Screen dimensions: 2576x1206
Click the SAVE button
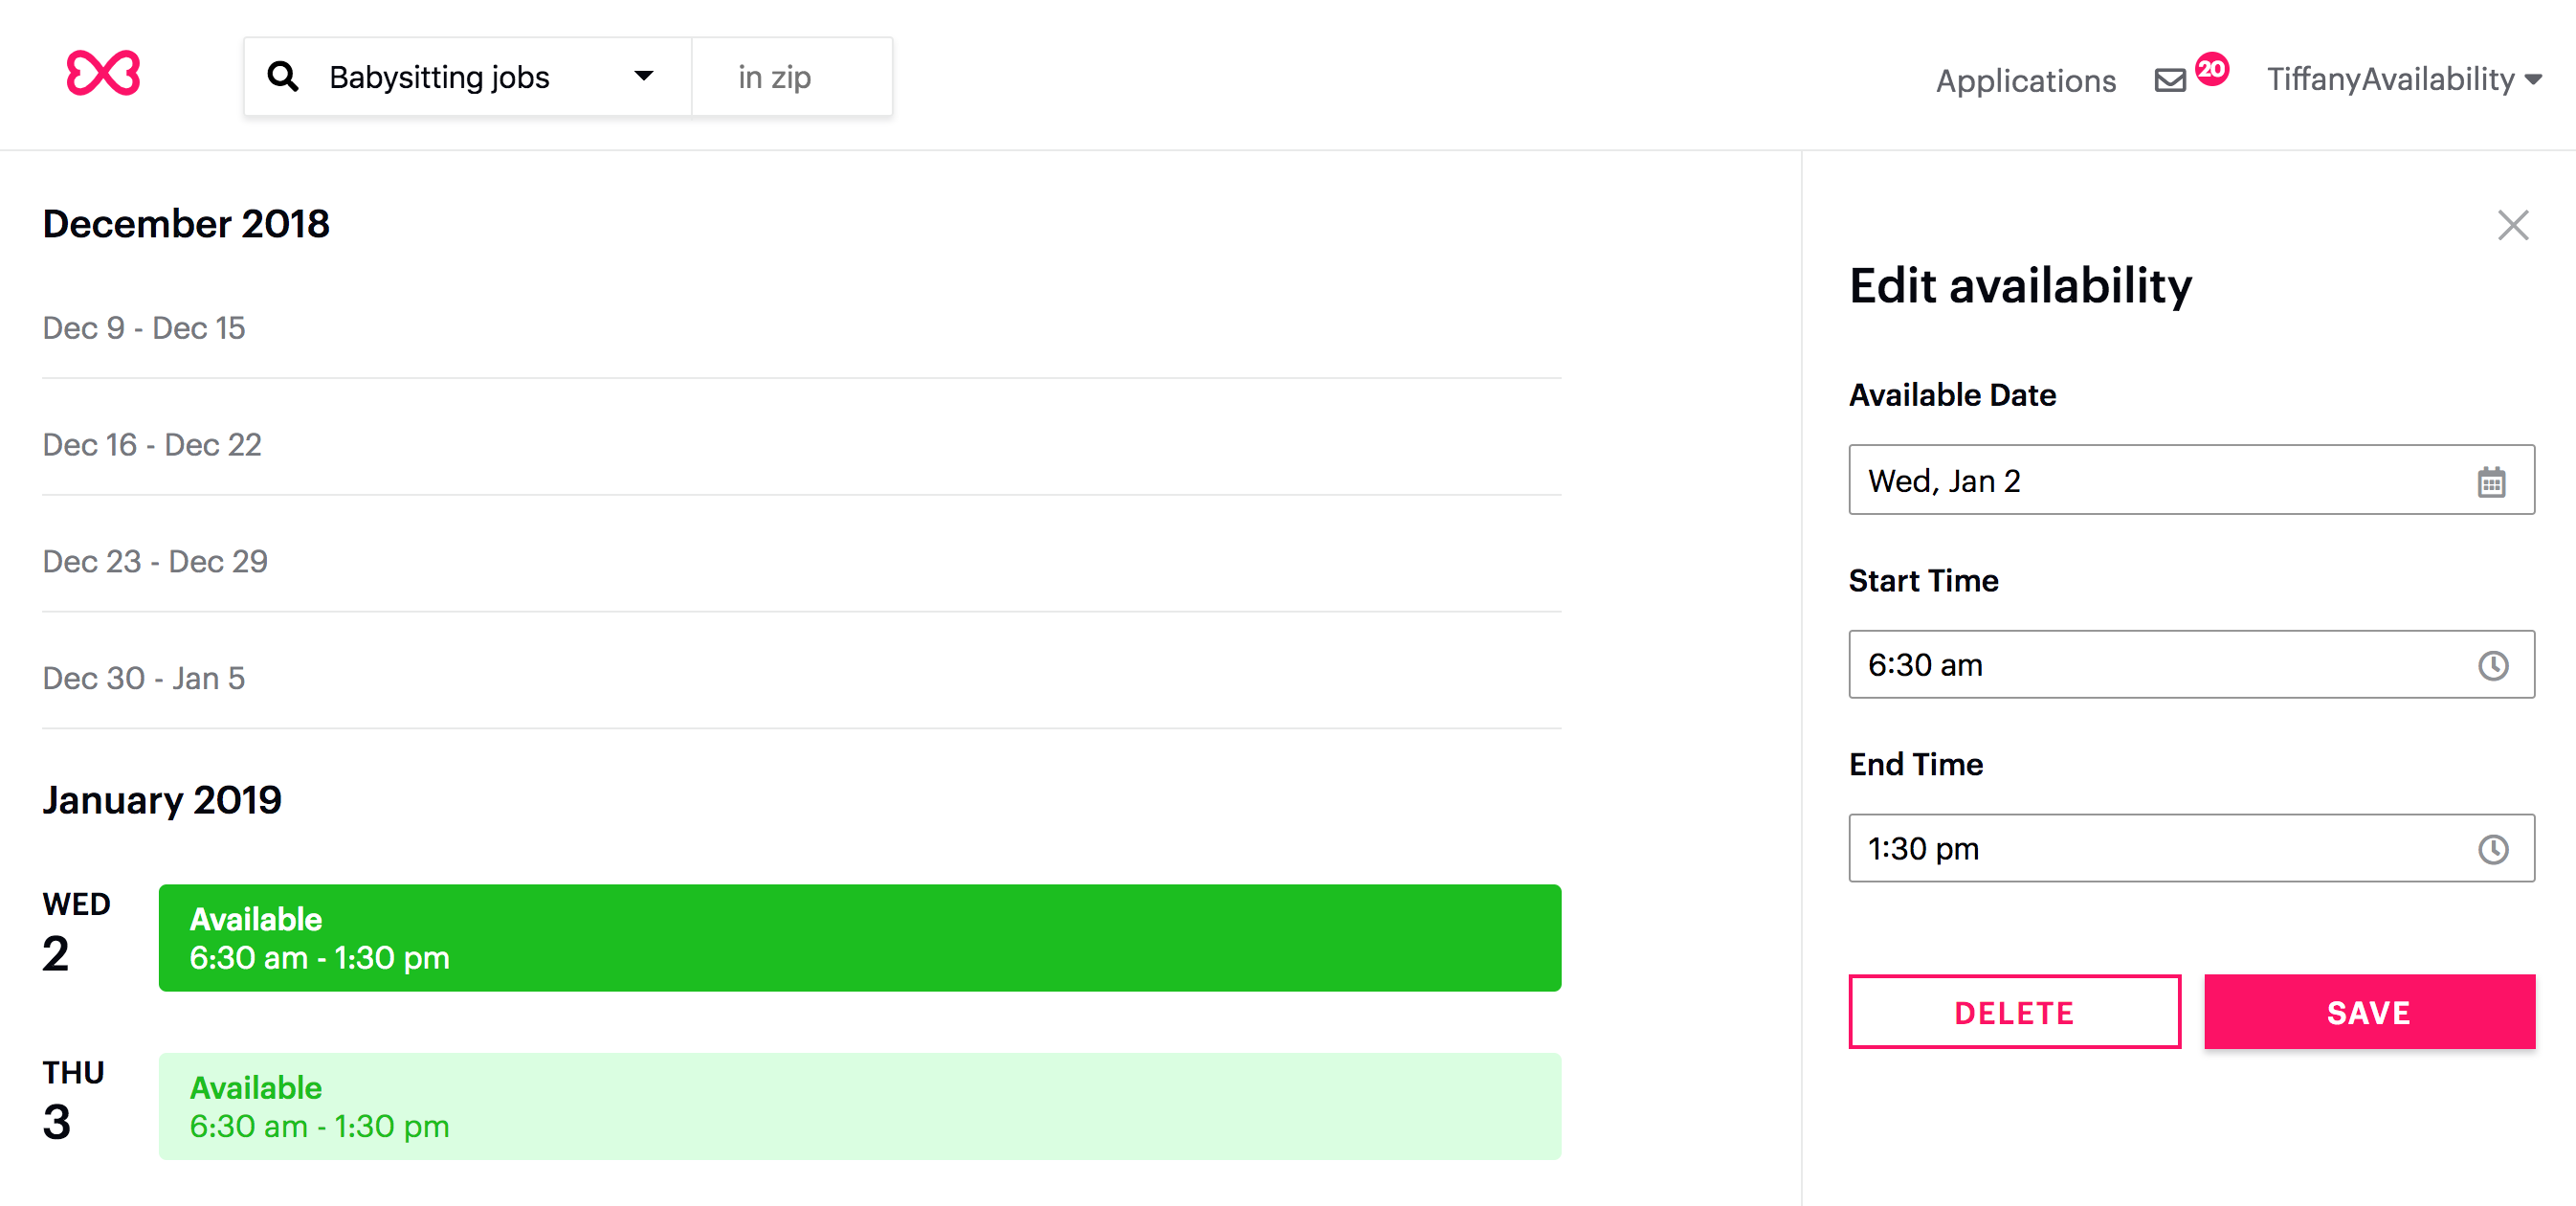point(2369,1011)
